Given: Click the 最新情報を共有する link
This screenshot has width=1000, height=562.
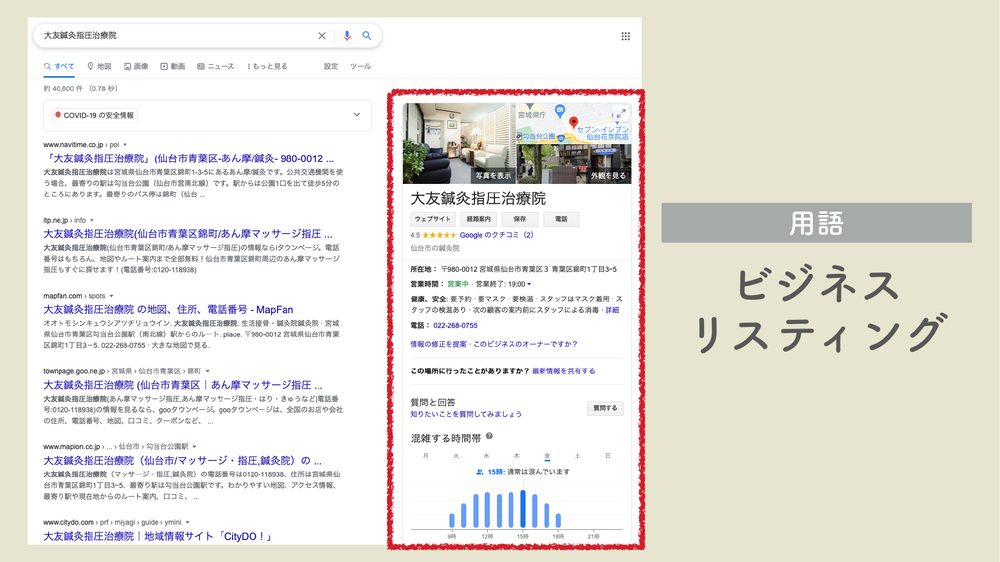Looking at the screenshot, I should pos(564,371).
